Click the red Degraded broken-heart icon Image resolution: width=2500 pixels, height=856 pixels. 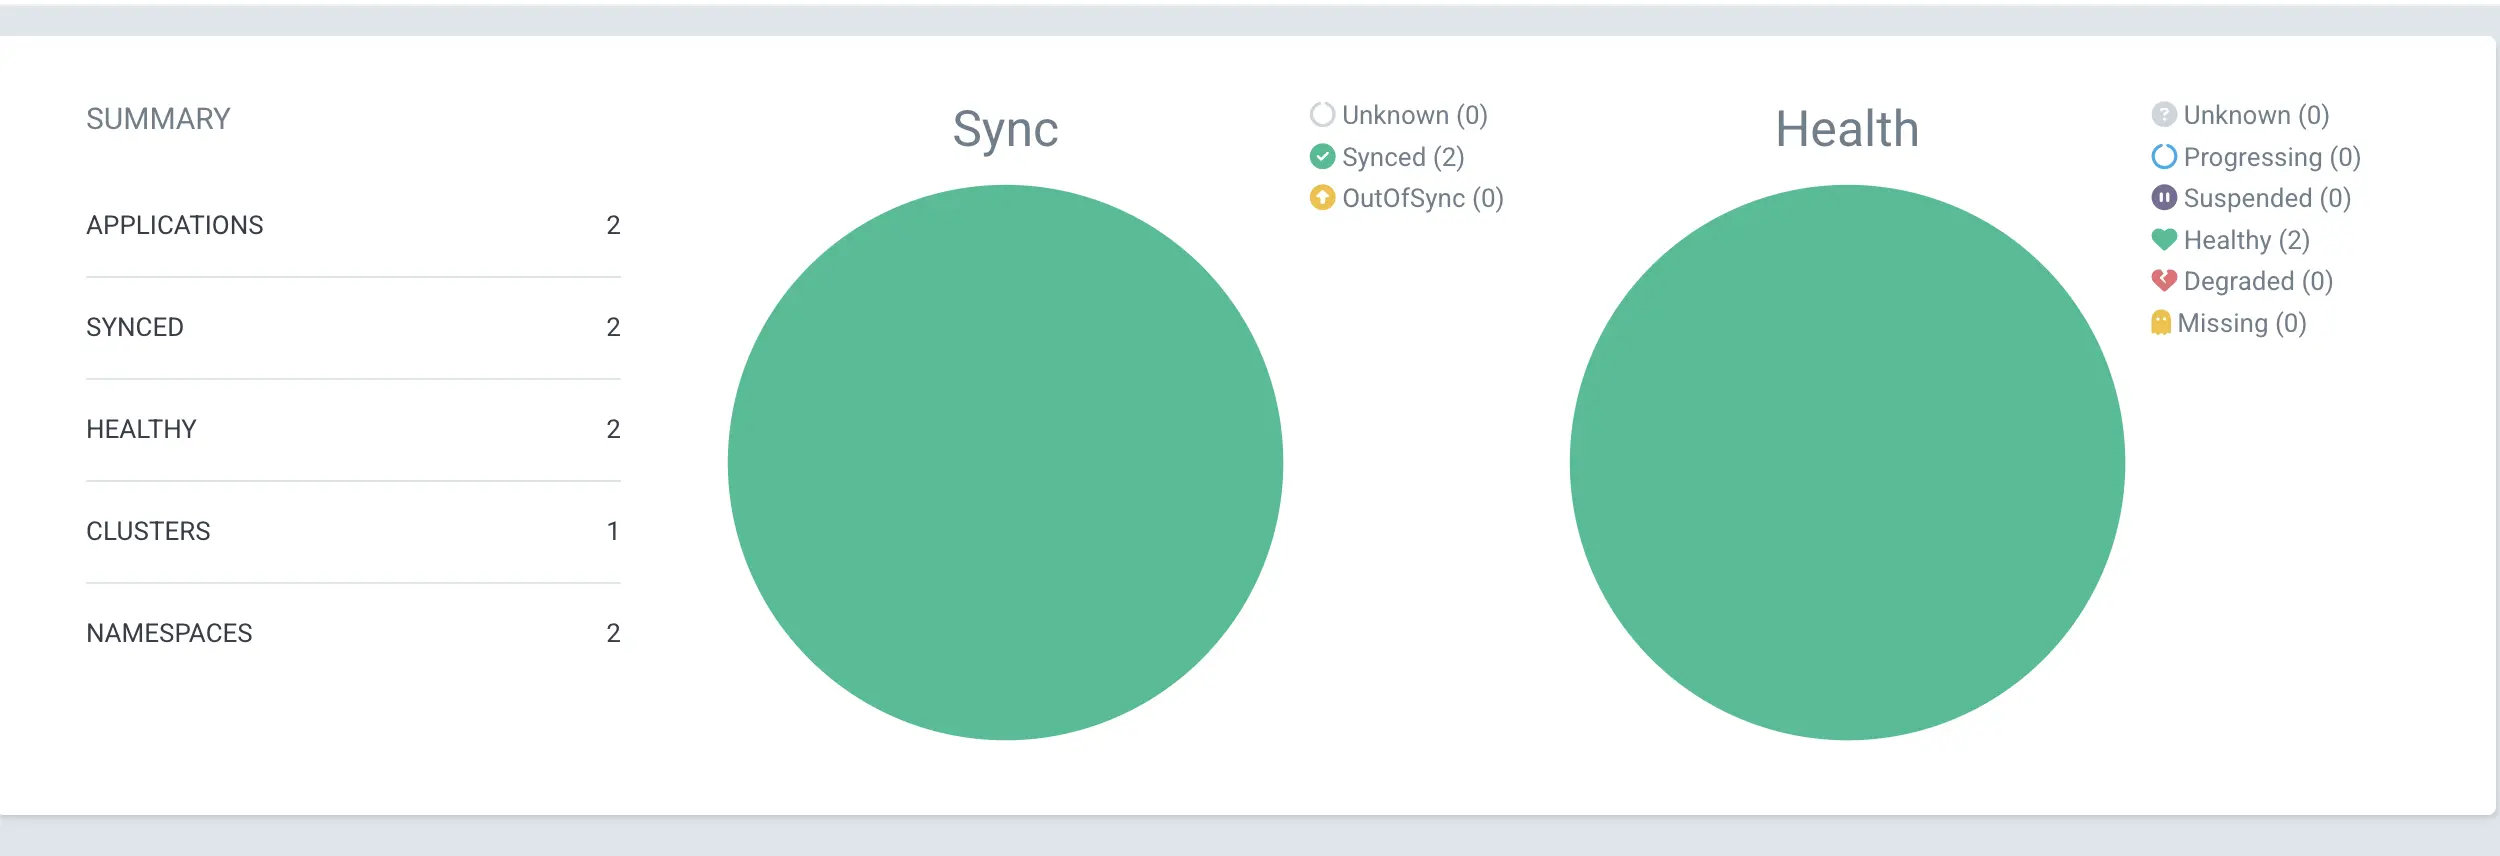pos(2164,281)
